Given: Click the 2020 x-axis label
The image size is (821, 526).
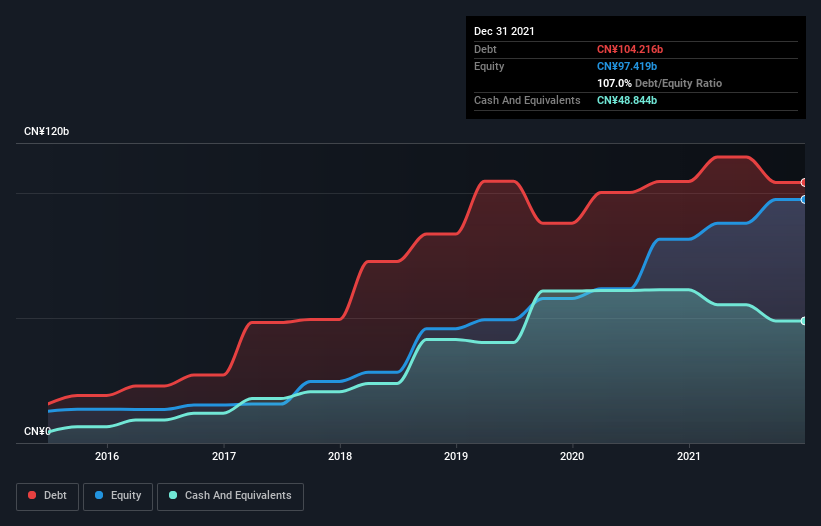Looking at the screenshot, I should (572, 456).
